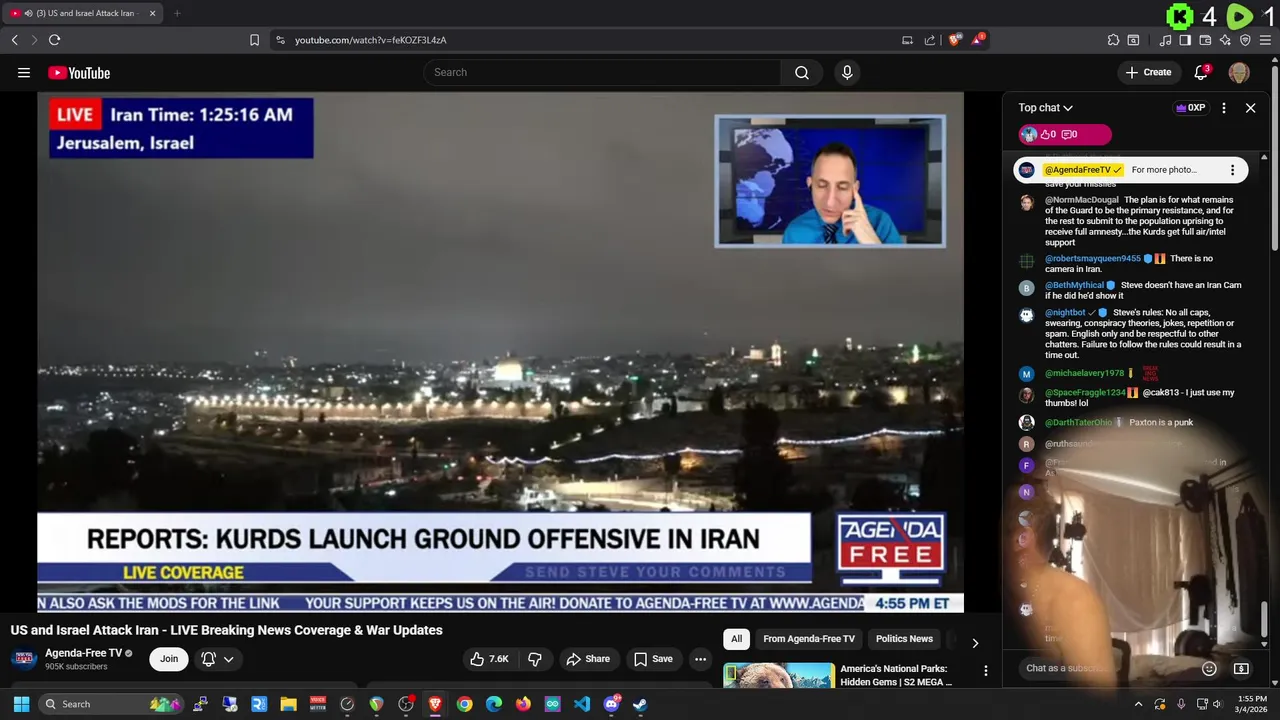
Task: Click the pink top fan leaderboard pill
Action: [x=1064, y=134]
